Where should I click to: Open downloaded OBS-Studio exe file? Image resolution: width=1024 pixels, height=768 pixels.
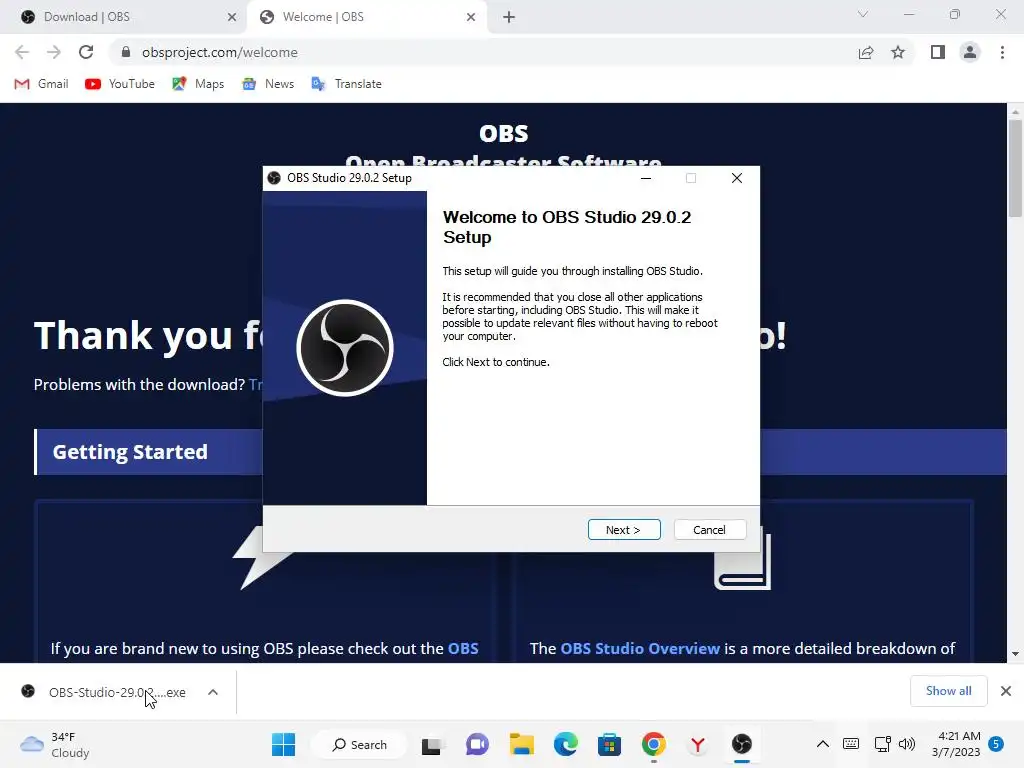pyautogui.click(x=104, y=692)
